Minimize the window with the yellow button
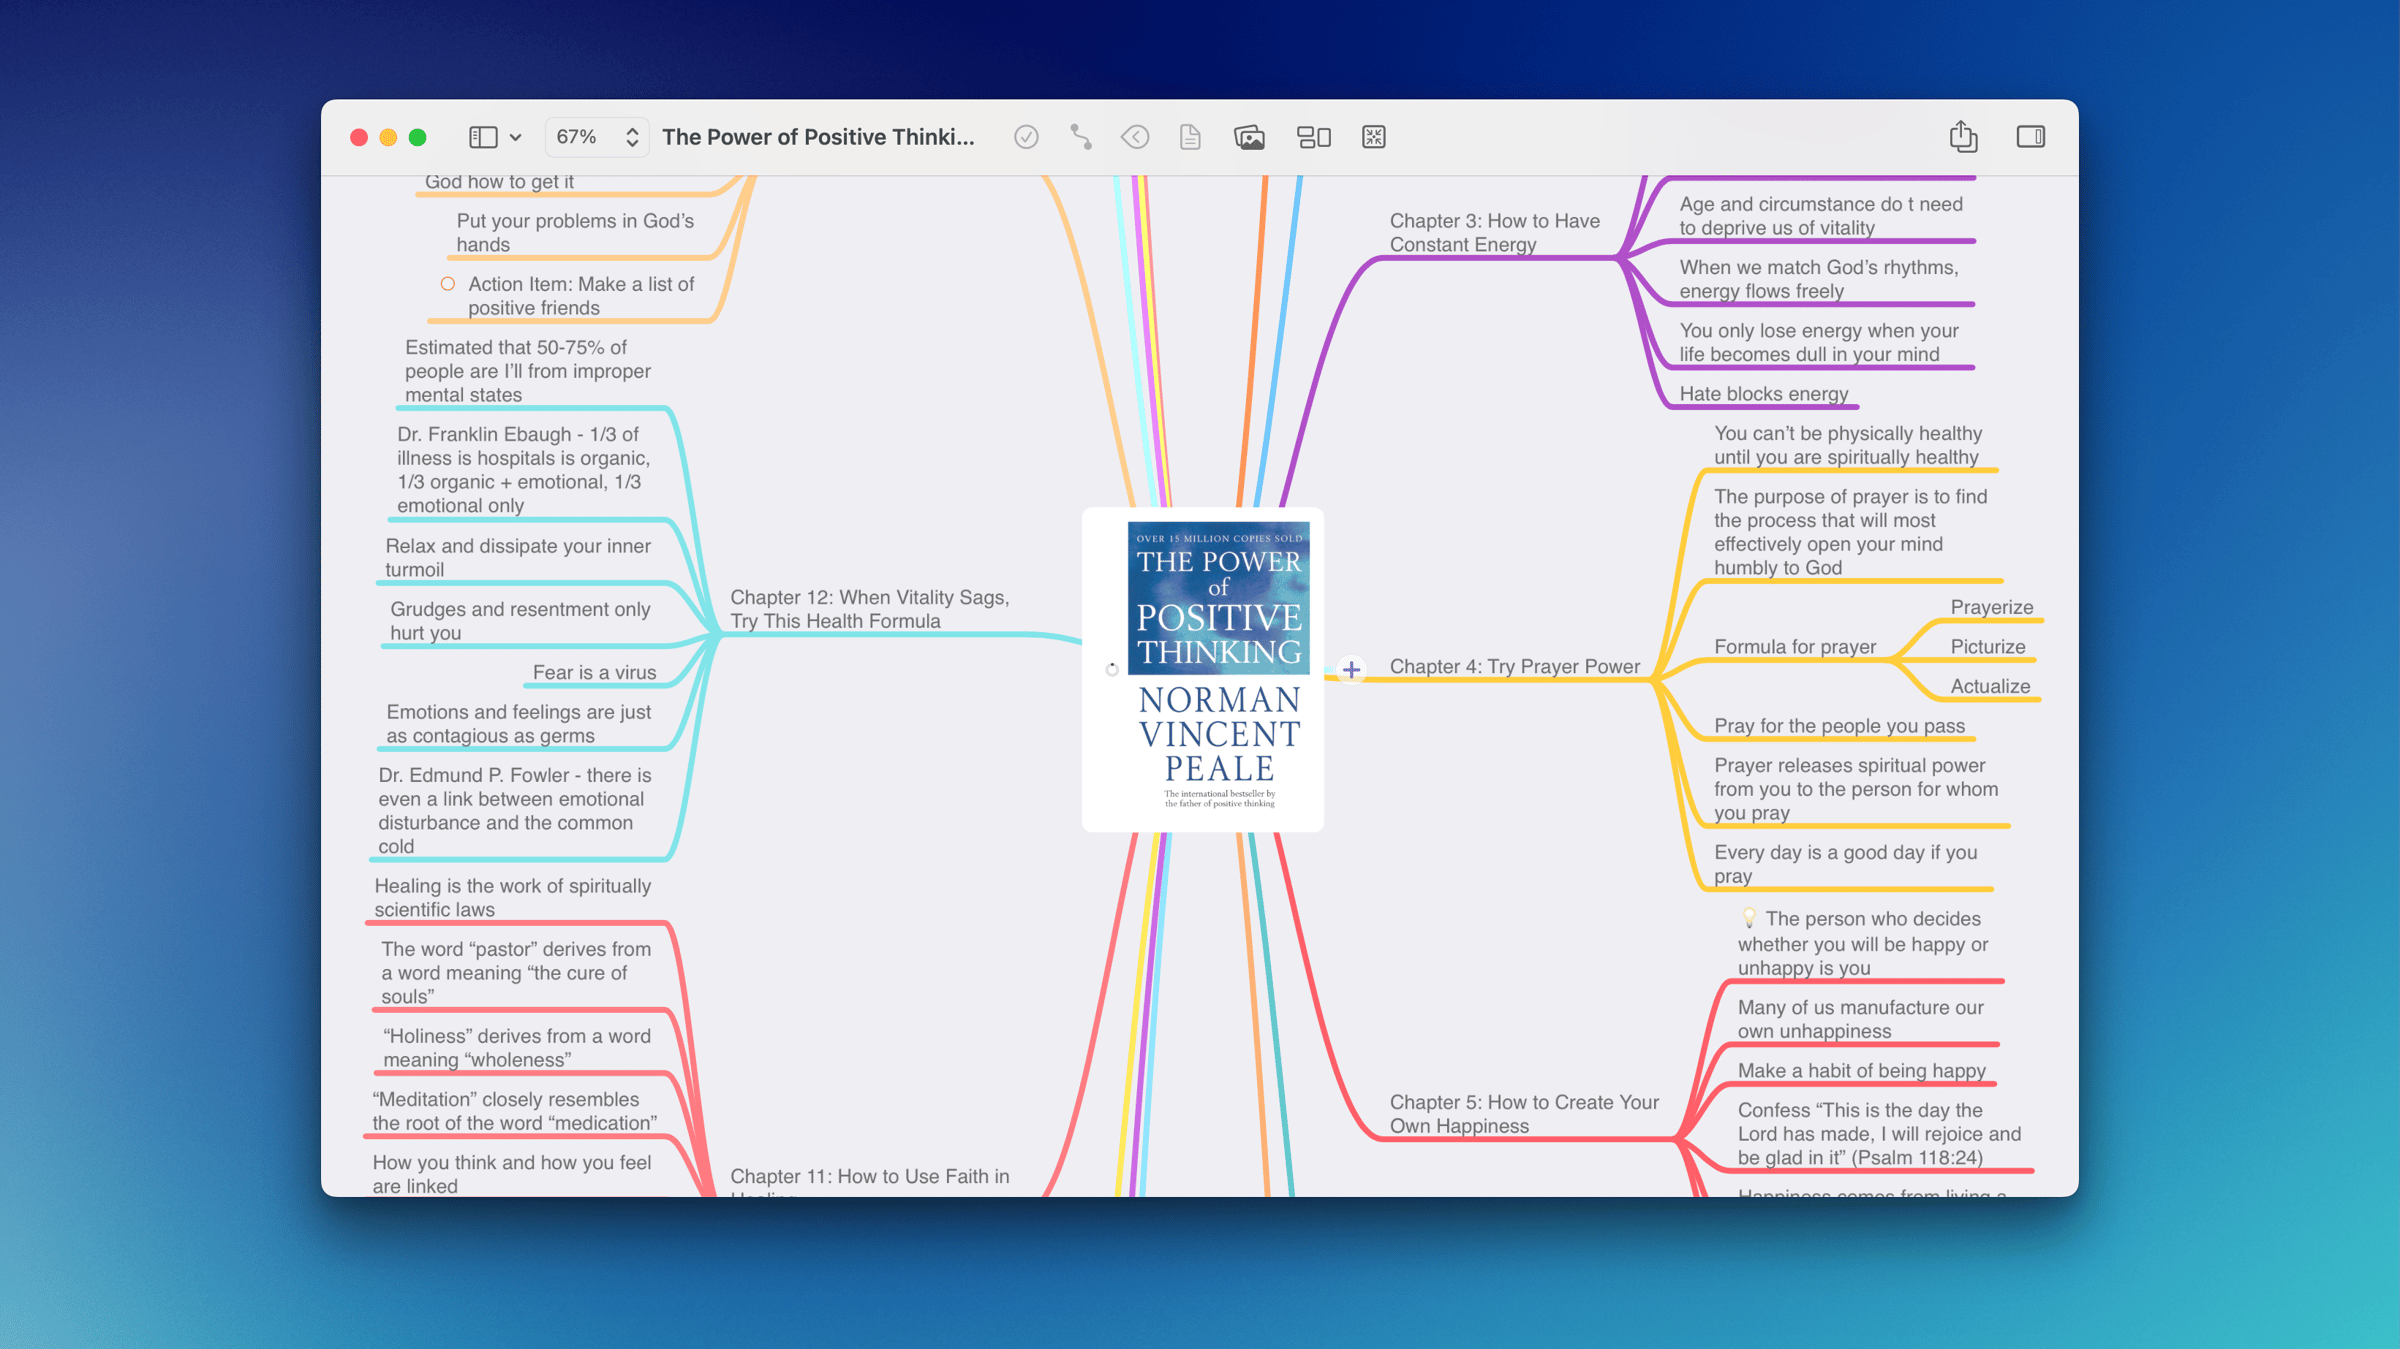 (x=388, y=137)
